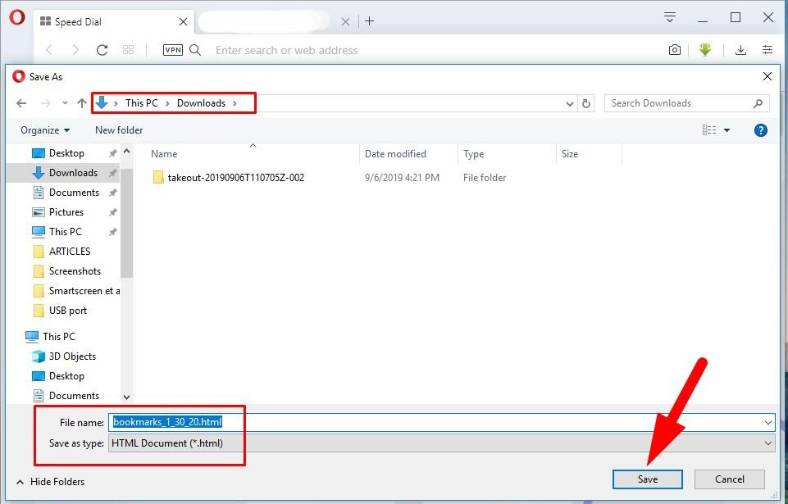The width and height of the screenshot is (788, 504).
Task: Select pinned This PC in Quick access
Action: 65,232
